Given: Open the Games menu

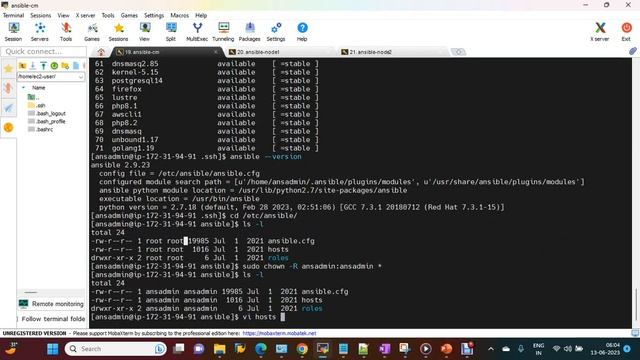Looking at the screenshot, I should tap(129, 15).
